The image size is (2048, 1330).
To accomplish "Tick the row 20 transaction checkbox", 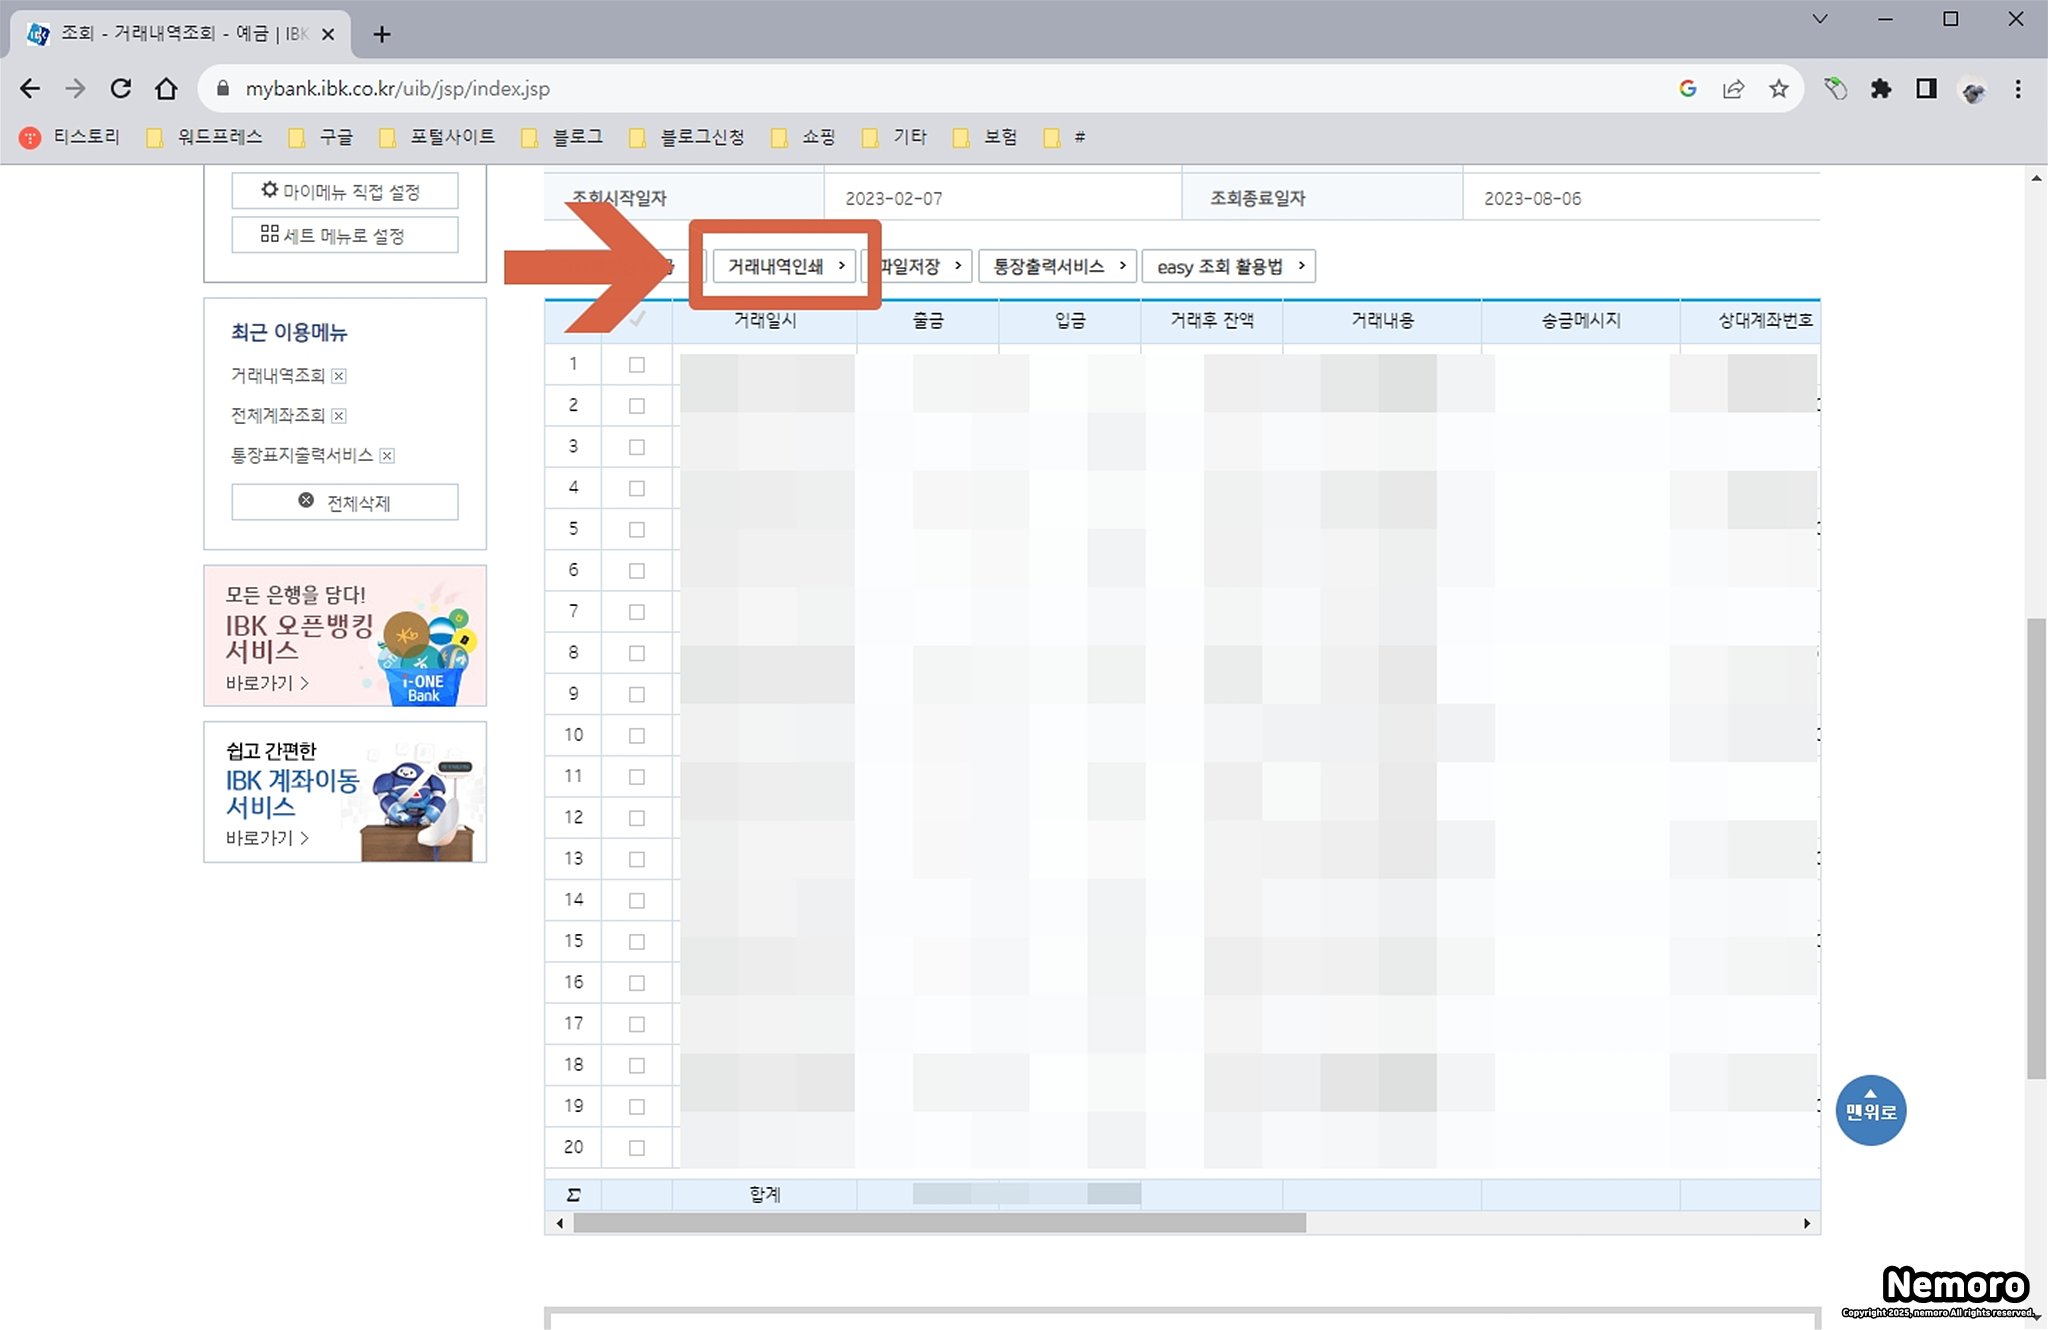I will pos(636,1148).
